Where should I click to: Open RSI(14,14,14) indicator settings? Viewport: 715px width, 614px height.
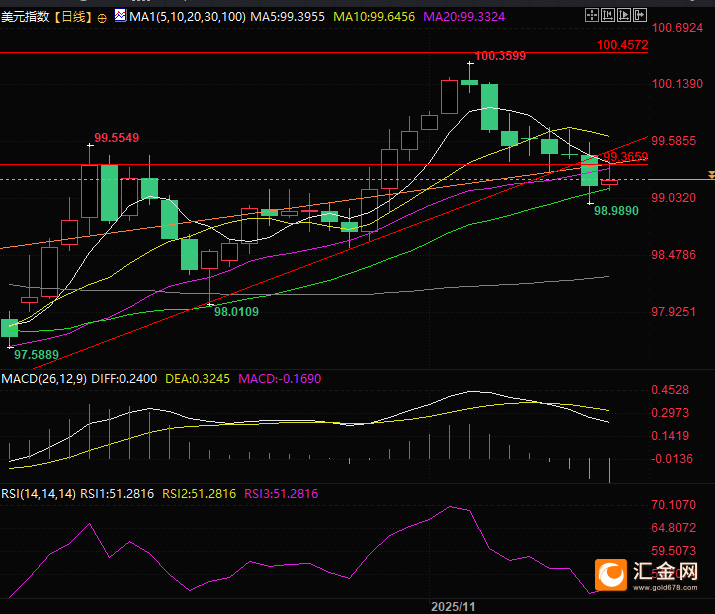[x=38, y=494]
